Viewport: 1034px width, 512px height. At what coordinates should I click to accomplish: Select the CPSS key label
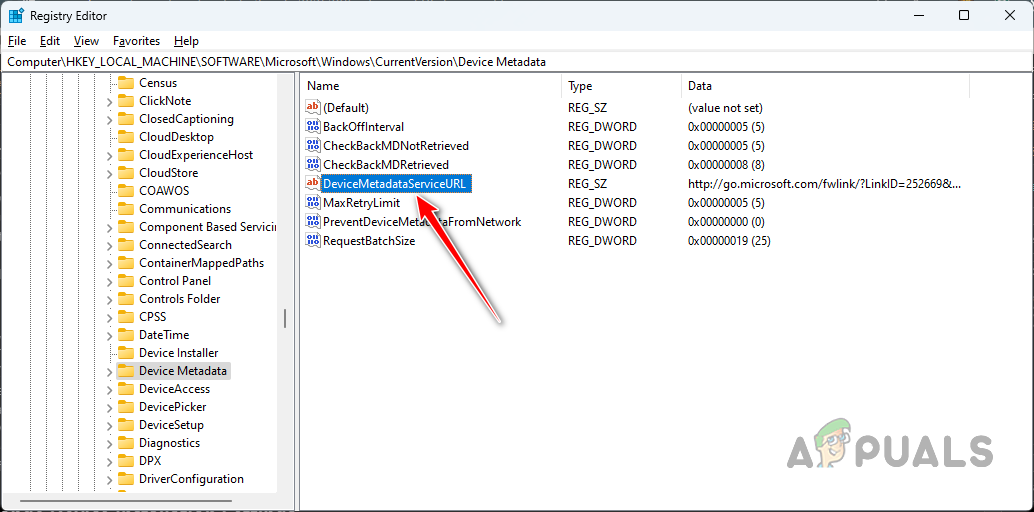click(152, 317)
